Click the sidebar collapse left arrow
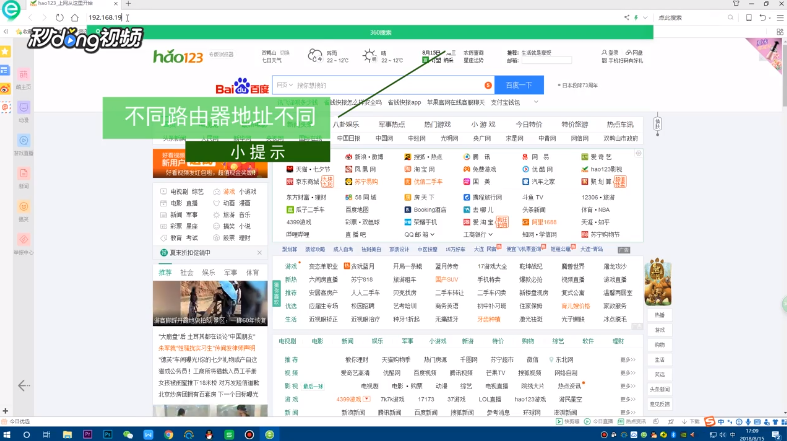This screenshot has height=441, width=787. 24,385
